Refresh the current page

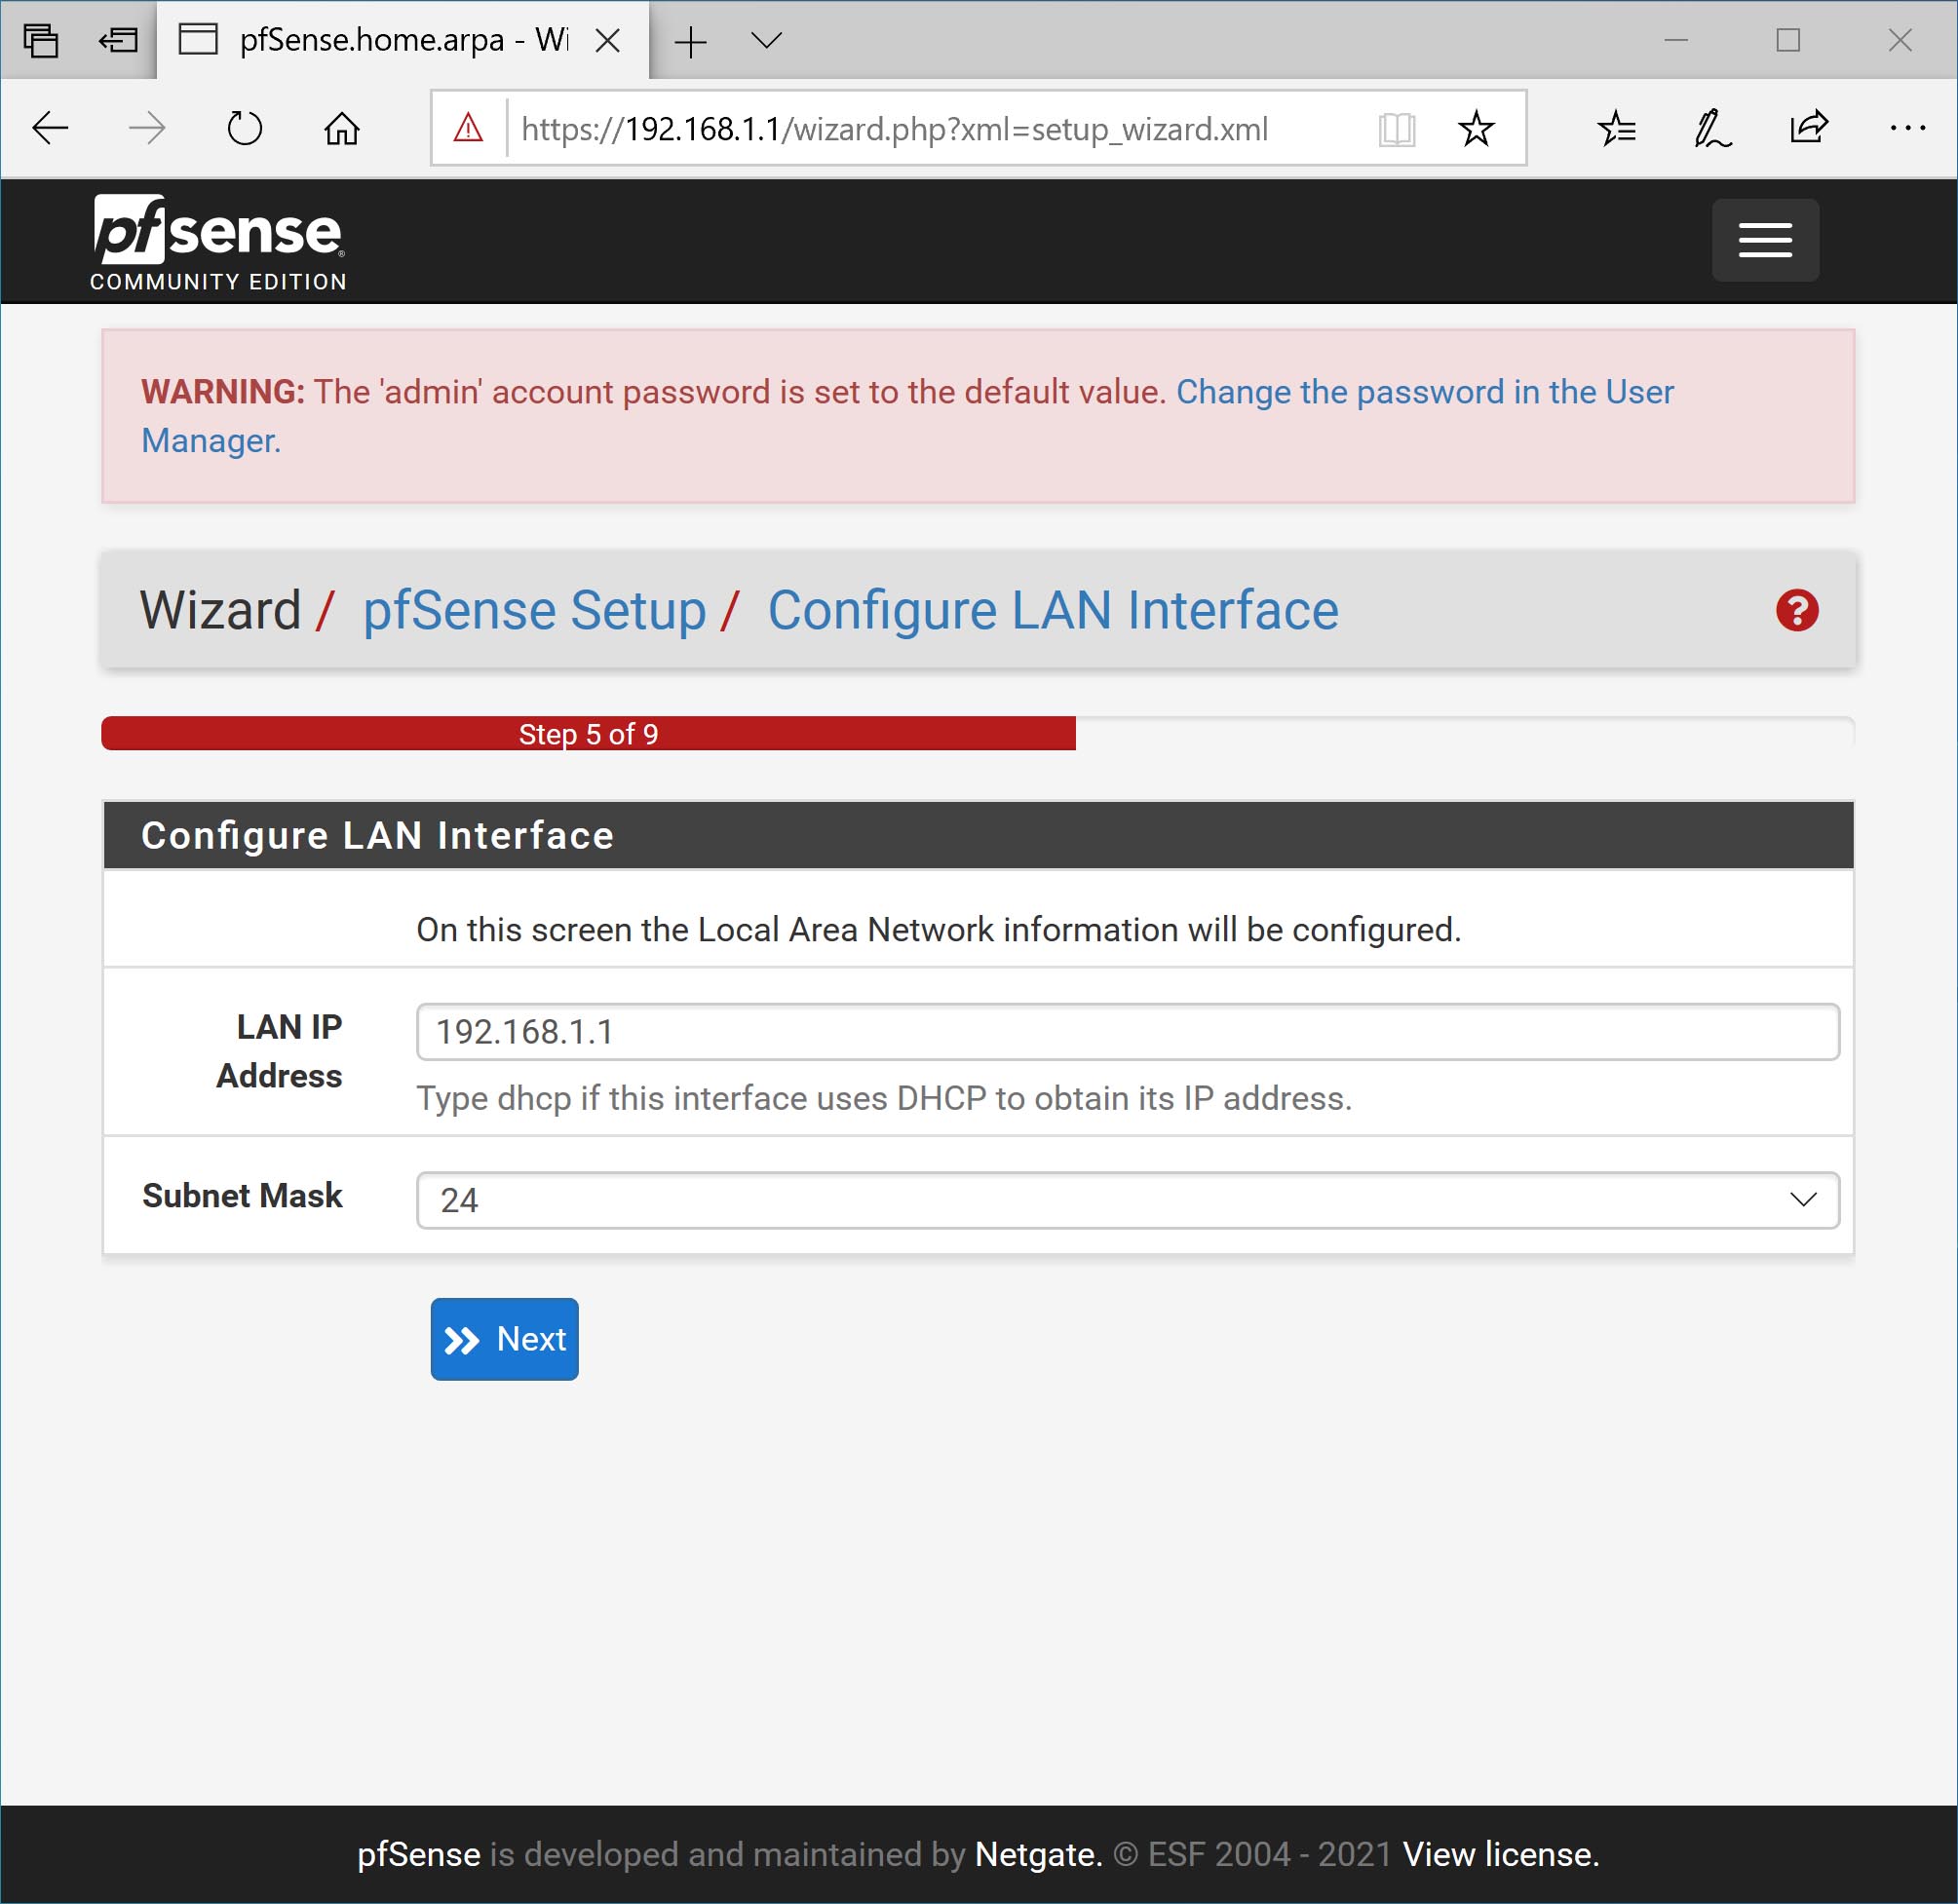click(x=244, y=128)
